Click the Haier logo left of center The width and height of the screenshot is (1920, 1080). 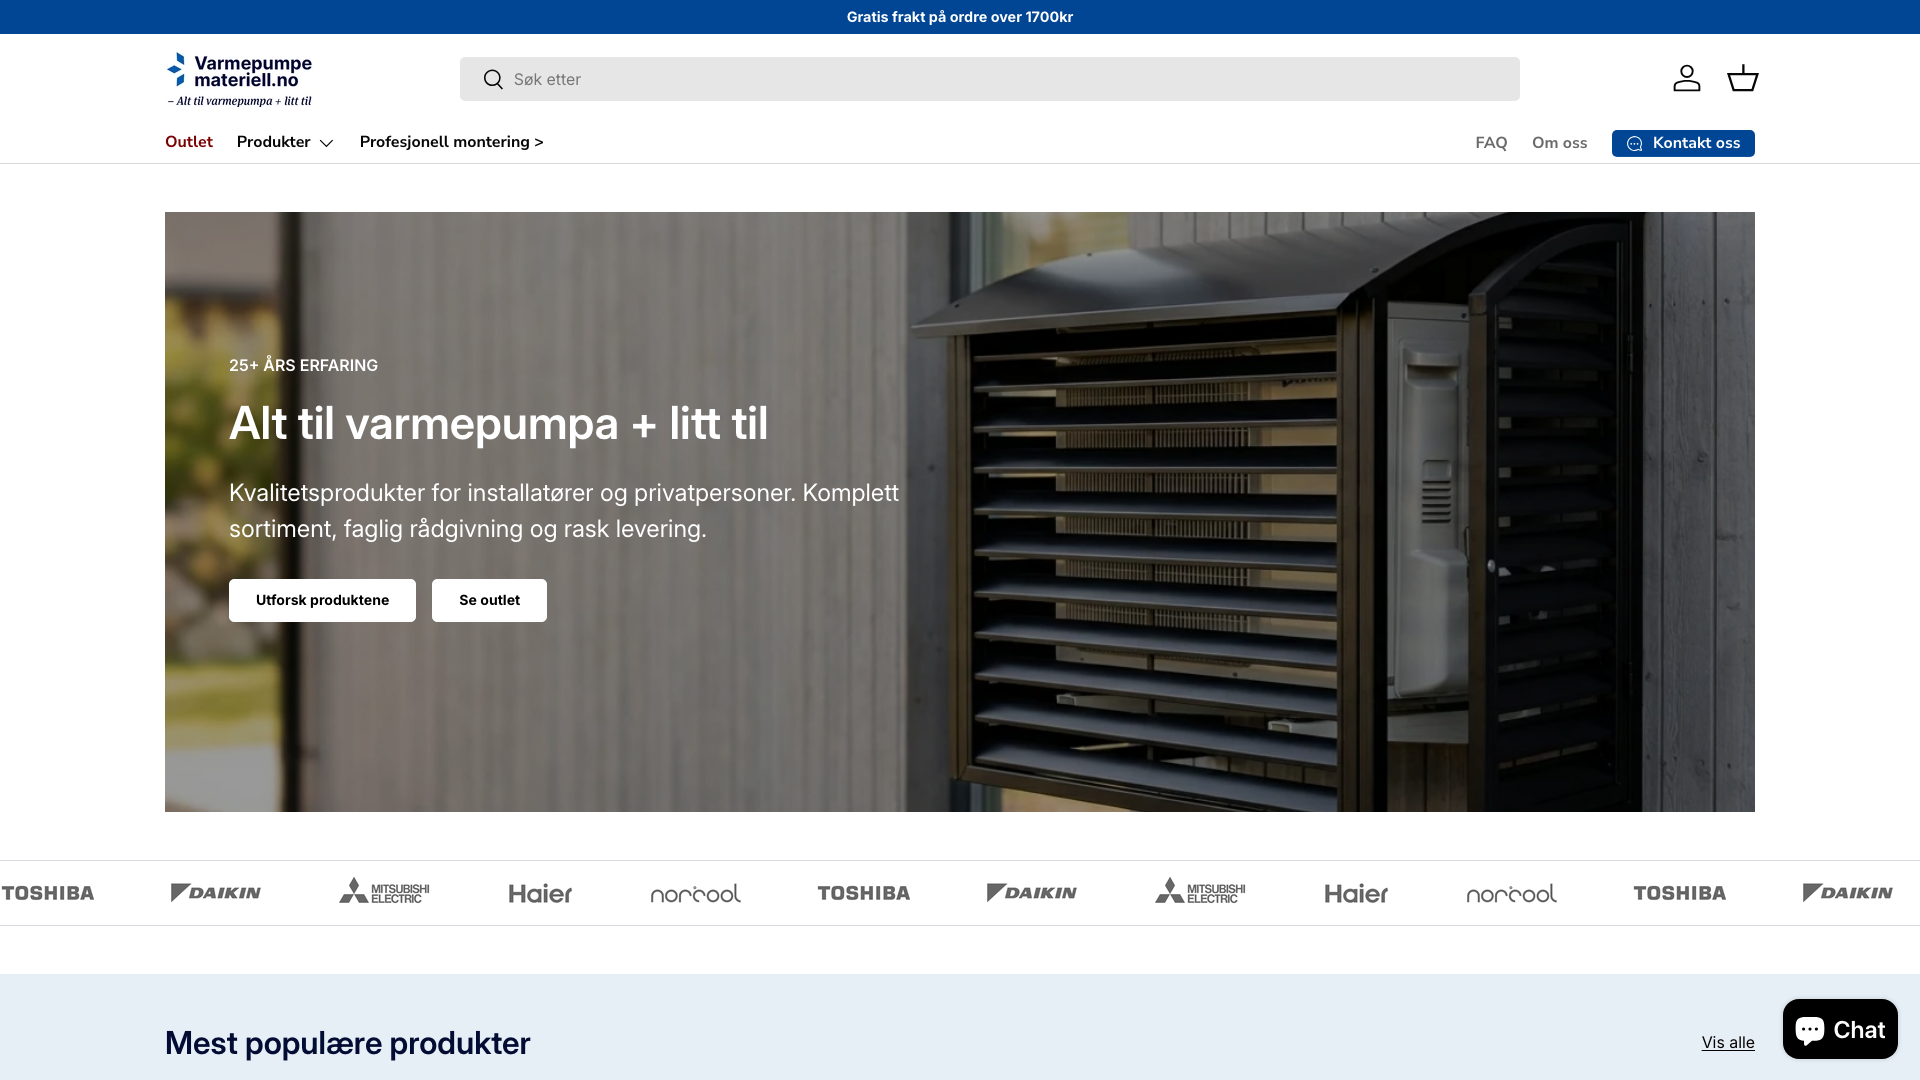tap(540, 893)
